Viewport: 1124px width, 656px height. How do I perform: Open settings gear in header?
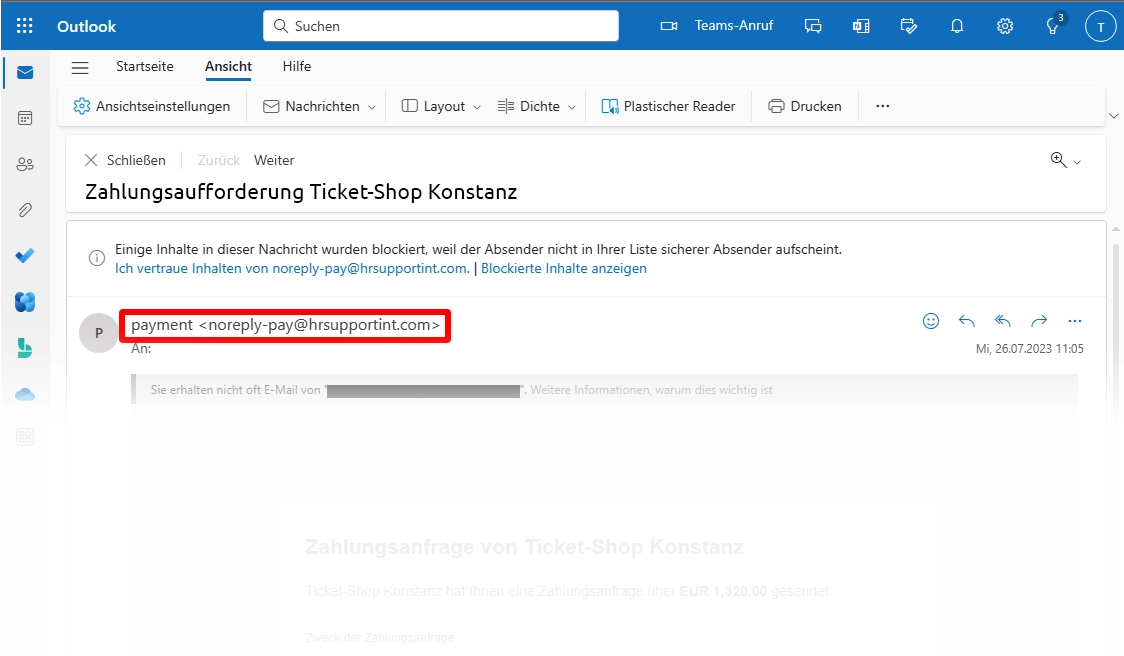(x=1005, y=27)
